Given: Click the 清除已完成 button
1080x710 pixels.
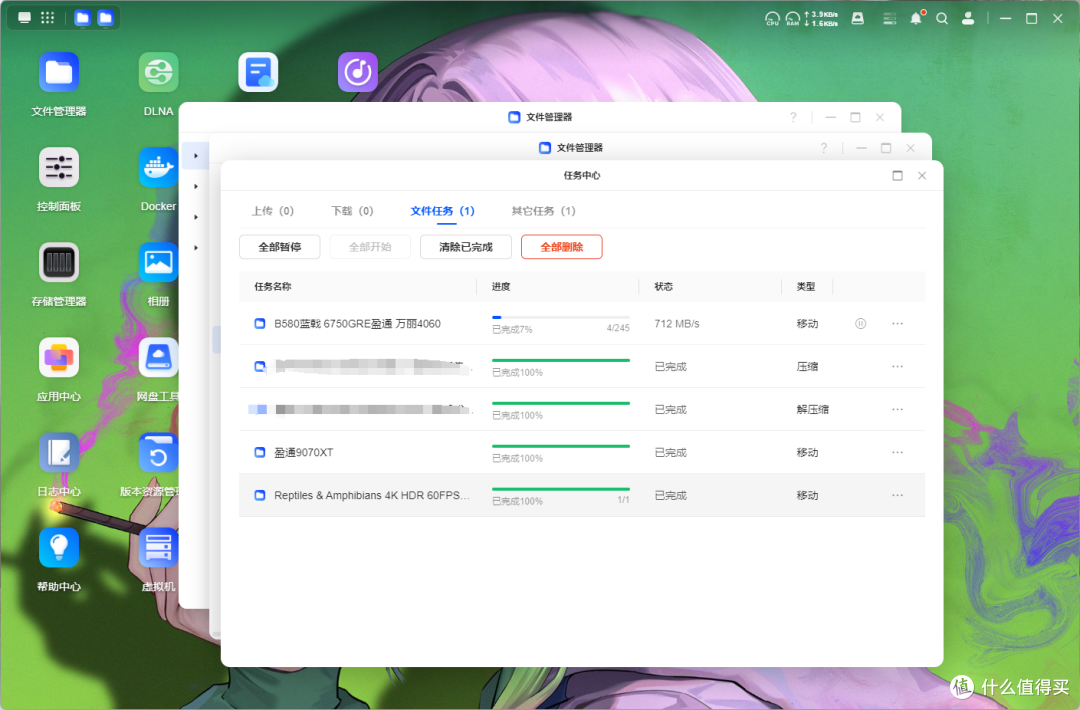Looking at the screenshot, I should tap(466, 247).
